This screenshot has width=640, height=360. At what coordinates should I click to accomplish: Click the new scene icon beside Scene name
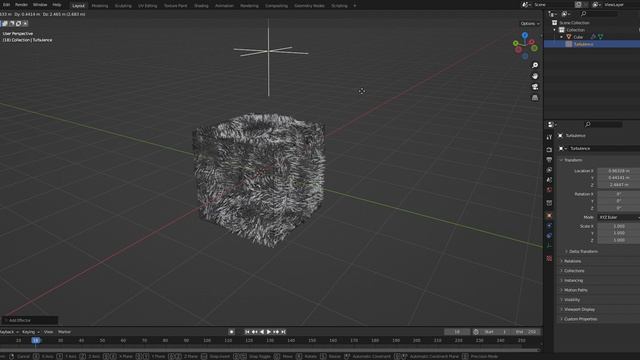(578, 5)
